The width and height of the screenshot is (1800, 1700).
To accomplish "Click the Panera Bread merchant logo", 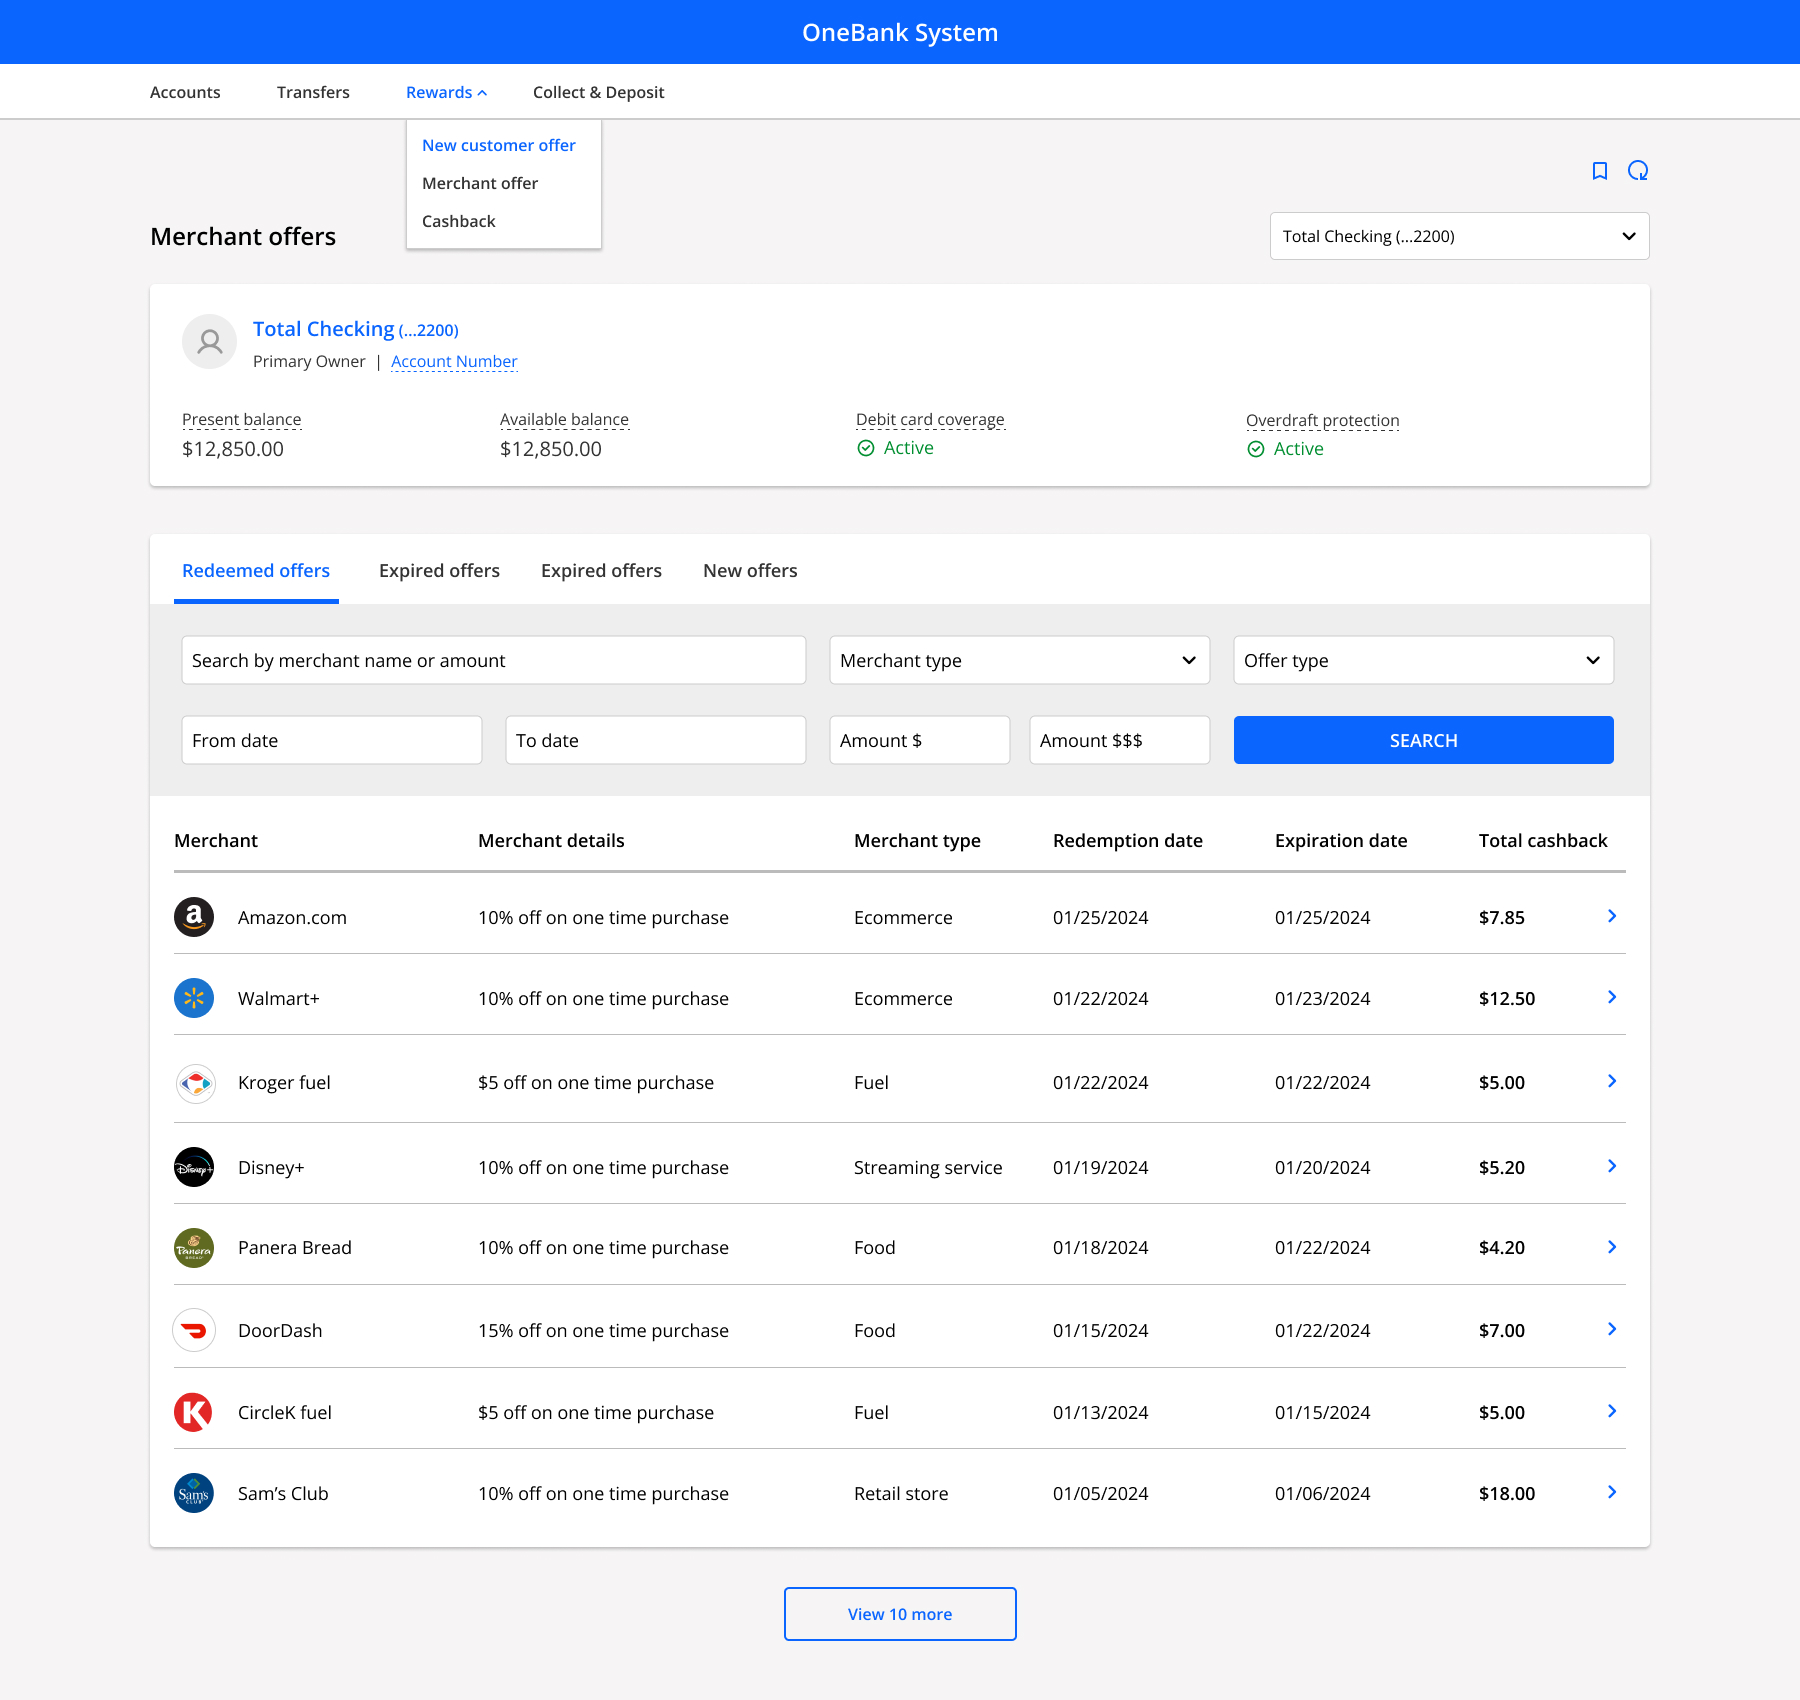I will pos(194,1247).
